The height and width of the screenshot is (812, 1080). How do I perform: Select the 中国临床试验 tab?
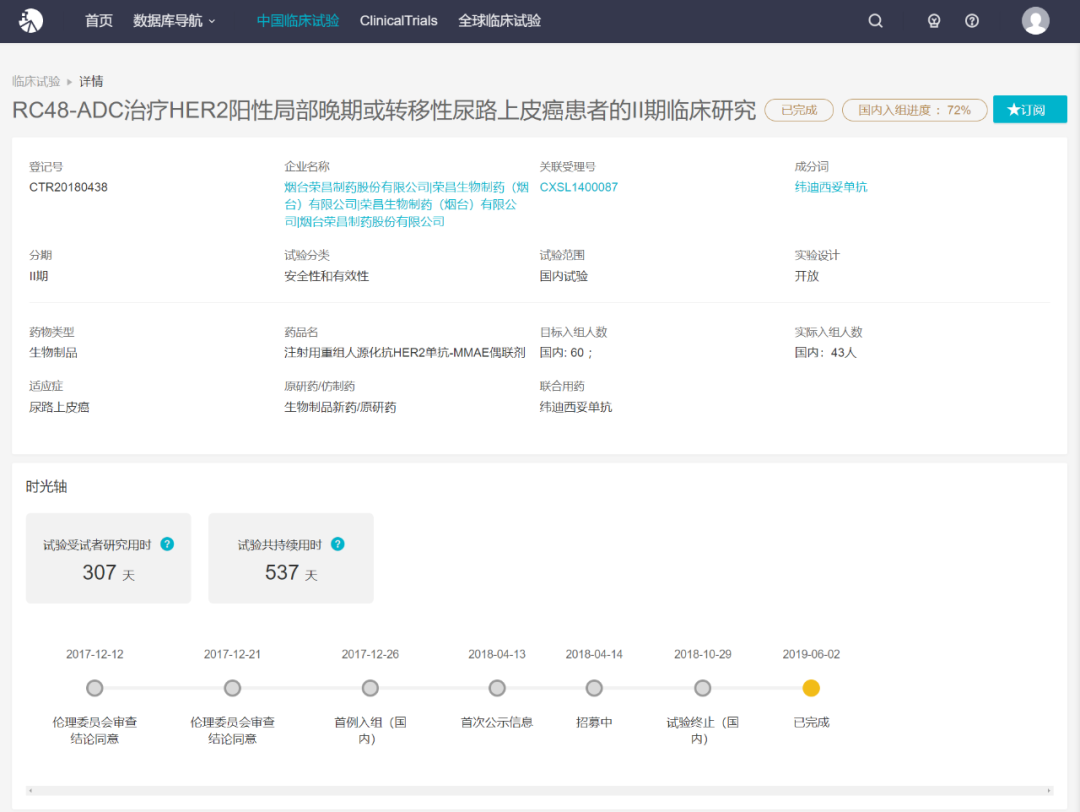(298, 21)
